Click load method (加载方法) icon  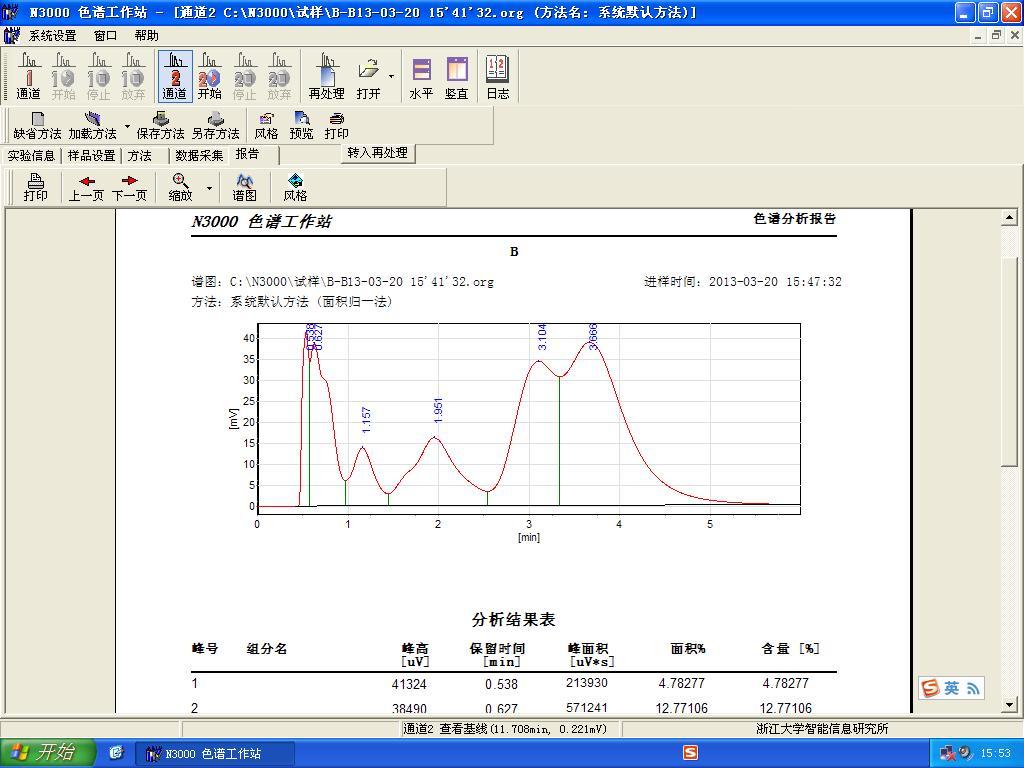point(92,126)
